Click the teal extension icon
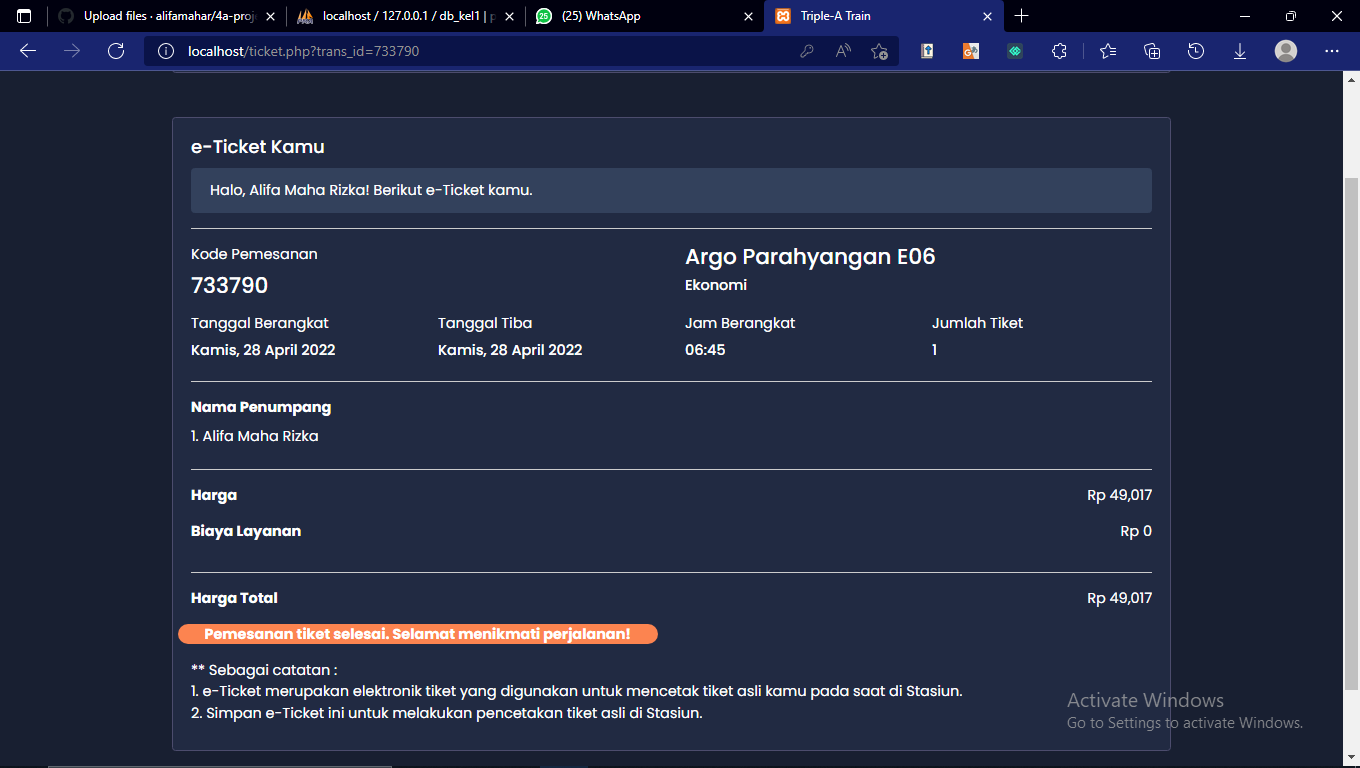 pyautogui.click(x=1014, y=50)
